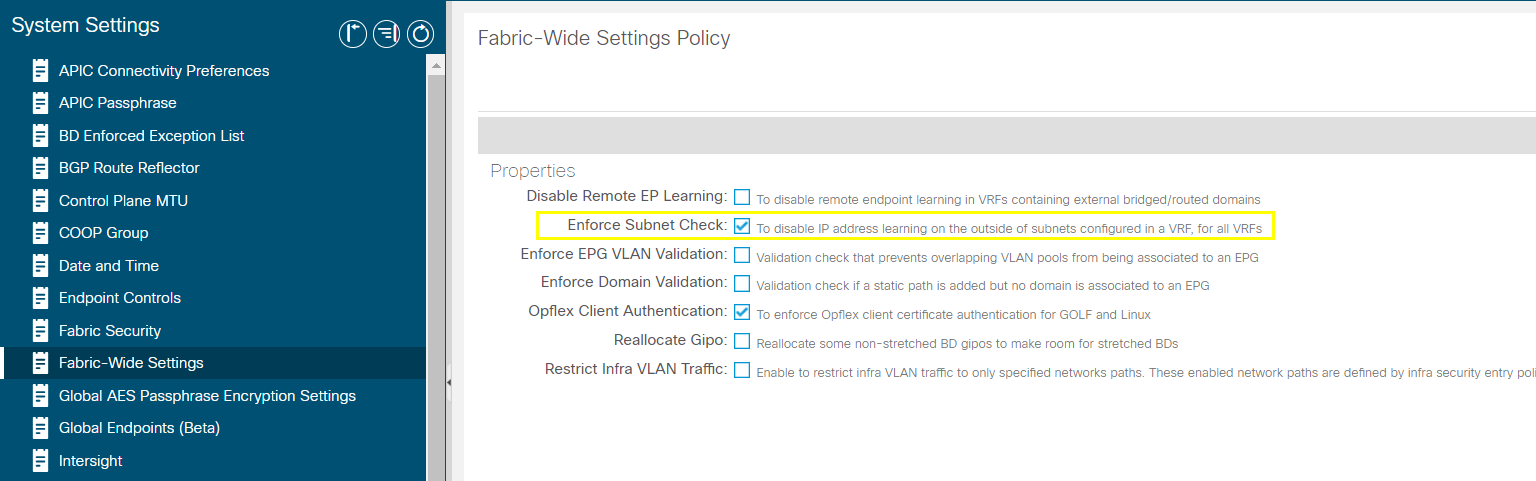The height and width of the screenshot is (481, 1536).
Task: Click document icon beside Control Plane MTU
Action: coord(41,201)
